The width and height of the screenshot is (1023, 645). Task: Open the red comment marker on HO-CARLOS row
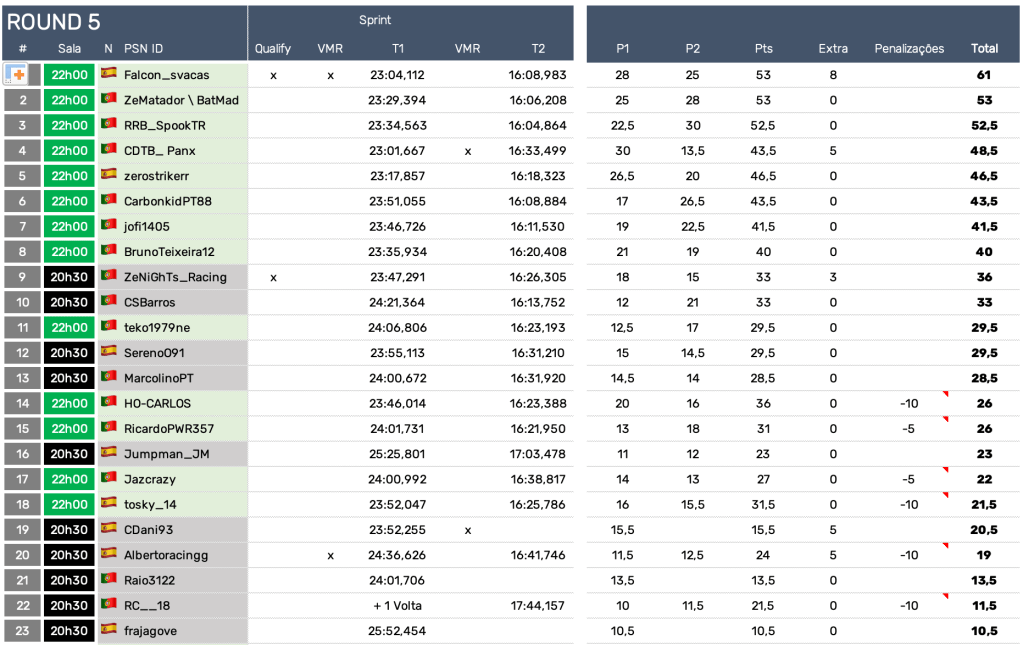pos(943,394)
